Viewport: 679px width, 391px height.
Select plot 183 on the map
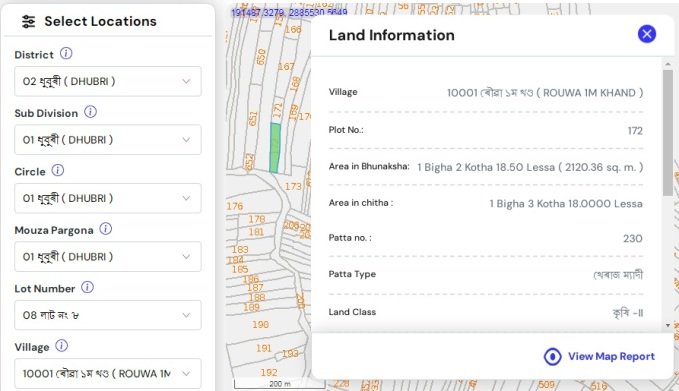[240, 249]
